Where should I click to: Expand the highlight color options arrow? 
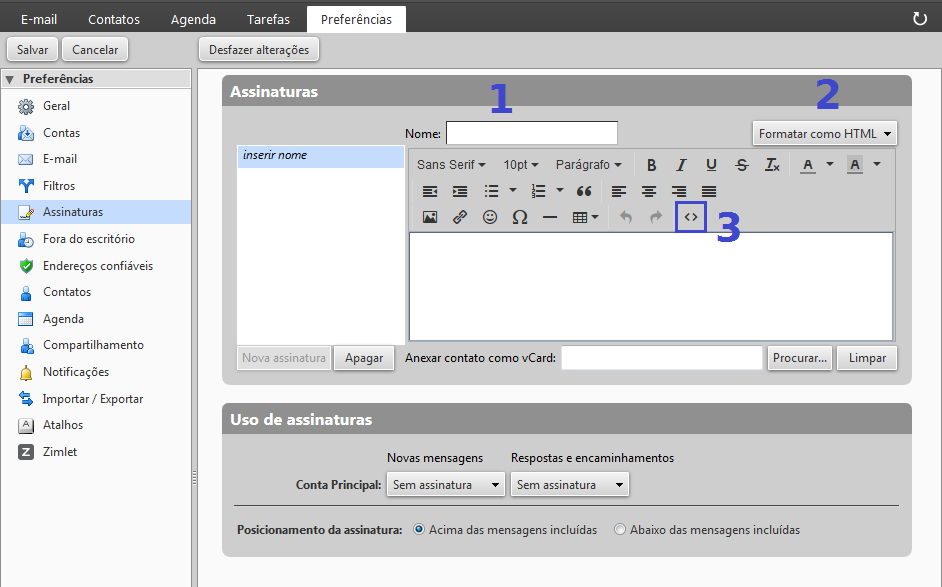[x=877, y=164]
